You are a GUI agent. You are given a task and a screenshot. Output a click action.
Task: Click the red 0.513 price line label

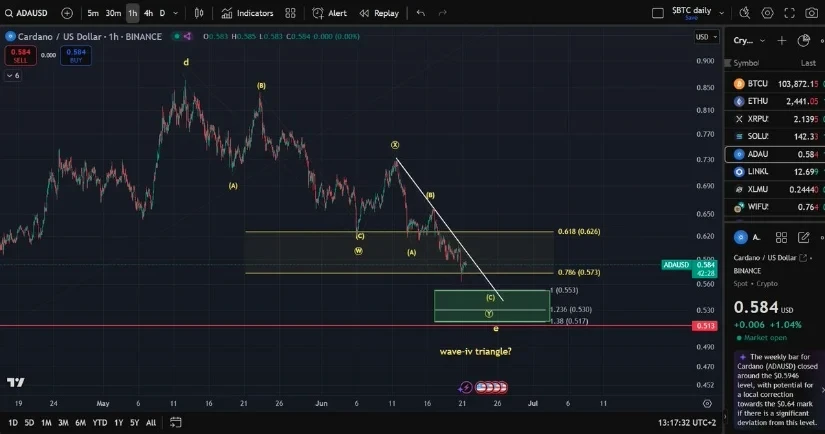705,326
